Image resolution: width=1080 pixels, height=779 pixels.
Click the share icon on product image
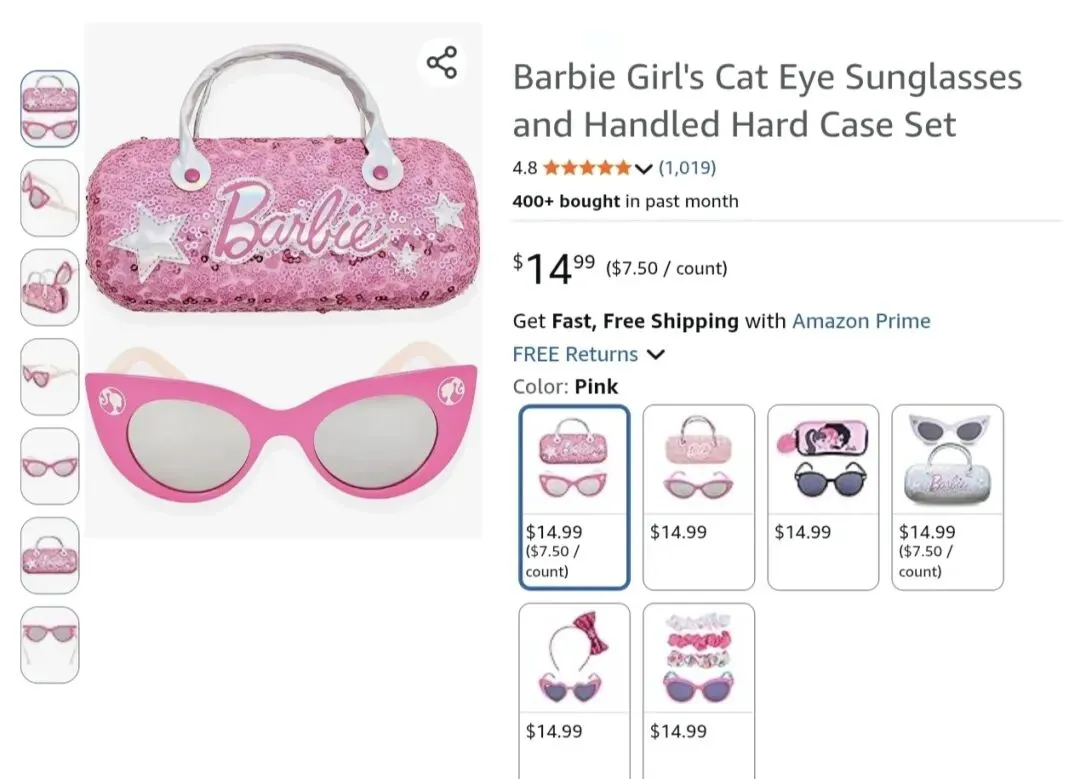click(442, 62)
